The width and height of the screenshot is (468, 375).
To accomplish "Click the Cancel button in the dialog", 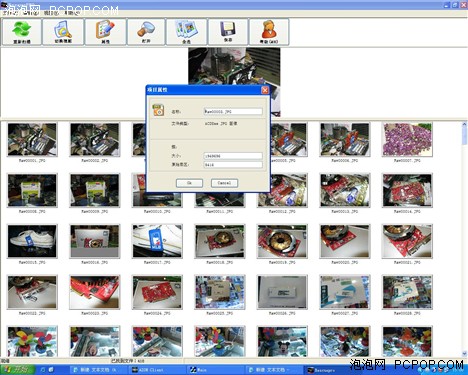I will coord(224,183).
